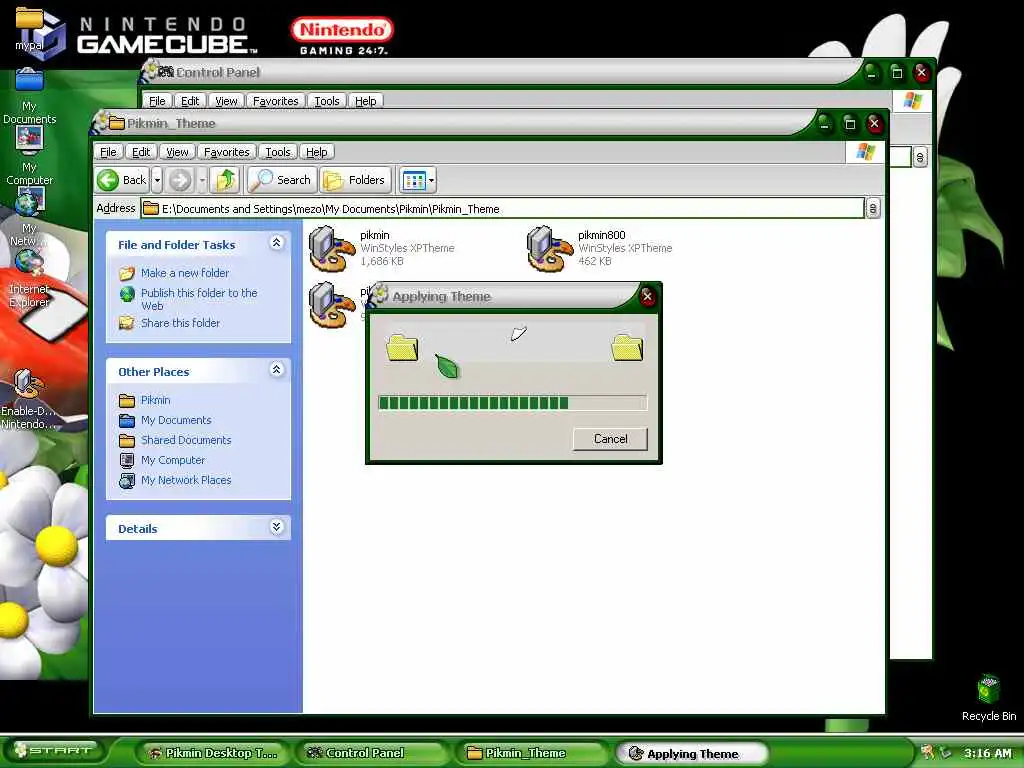Open My Computer link in Other Places
Image resolution: width=1024 pixels, height=768 pixels.
[173, 460]
